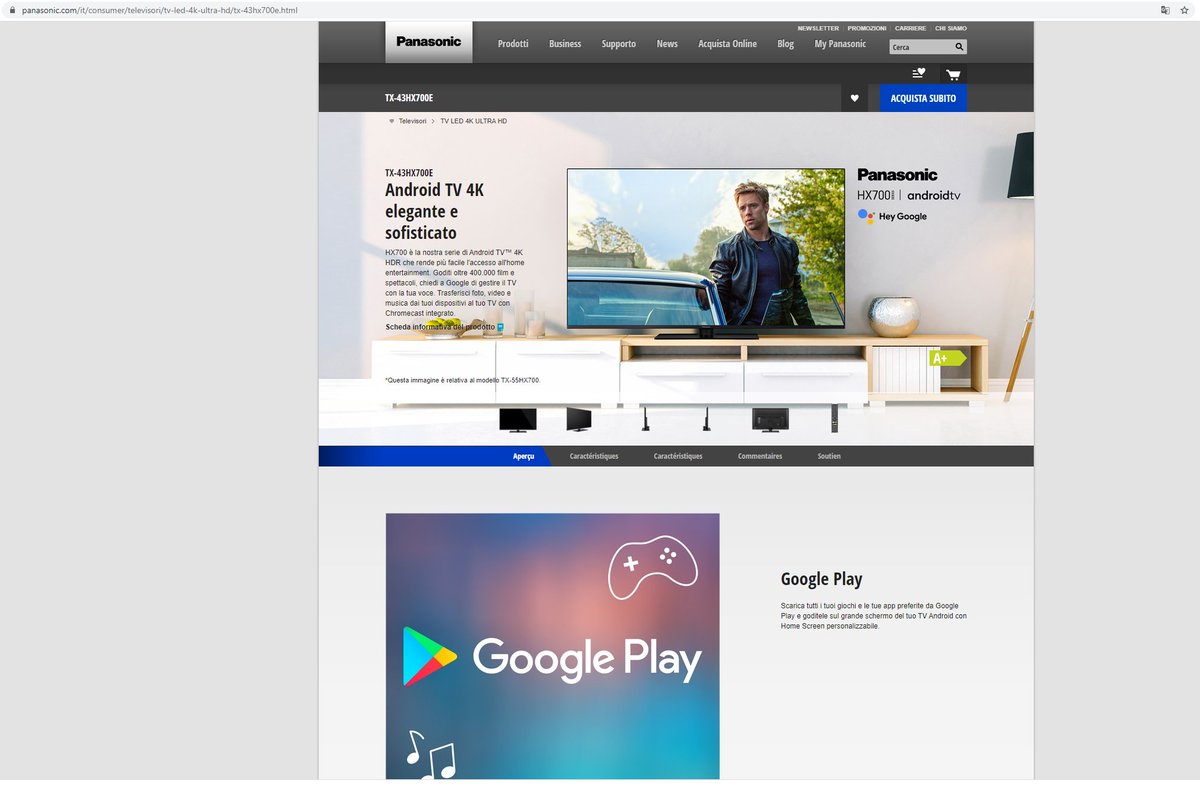Click the TX-43HX700E title in product bar
Viewport: 1200px width, 790px height.
click(x=409, y=98)
